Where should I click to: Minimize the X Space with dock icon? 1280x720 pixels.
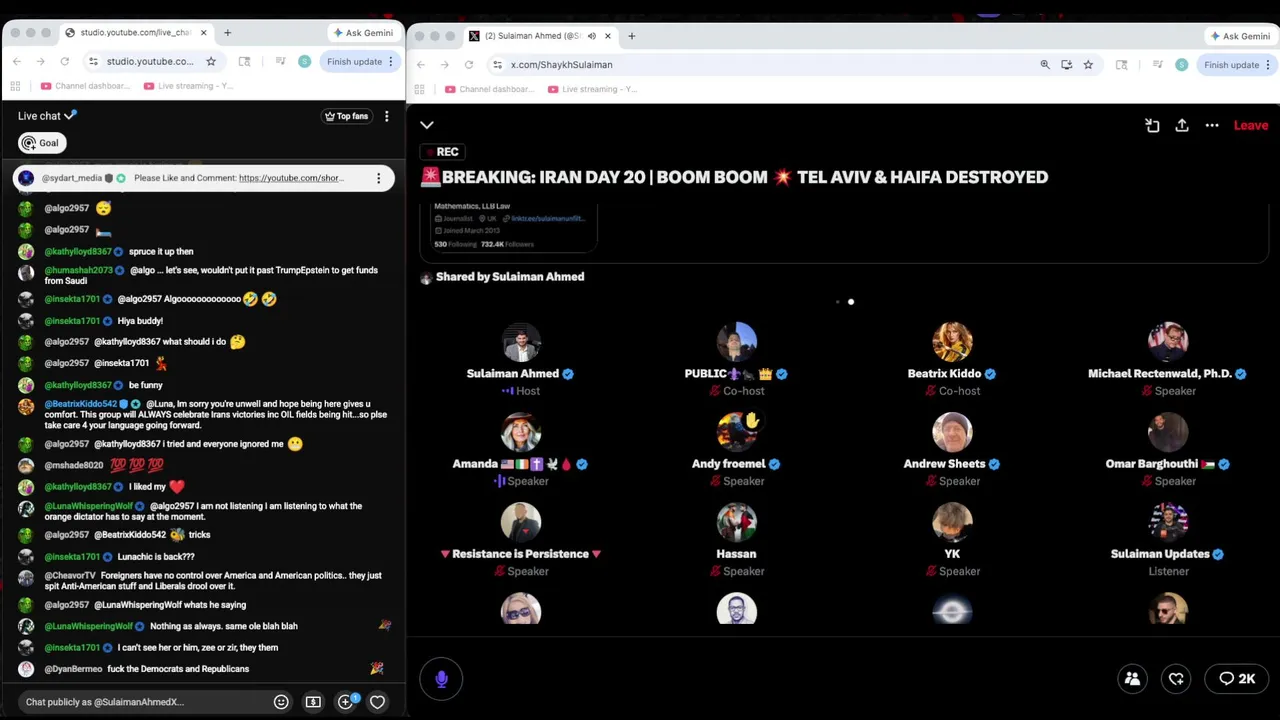(x=1152, y=125)
